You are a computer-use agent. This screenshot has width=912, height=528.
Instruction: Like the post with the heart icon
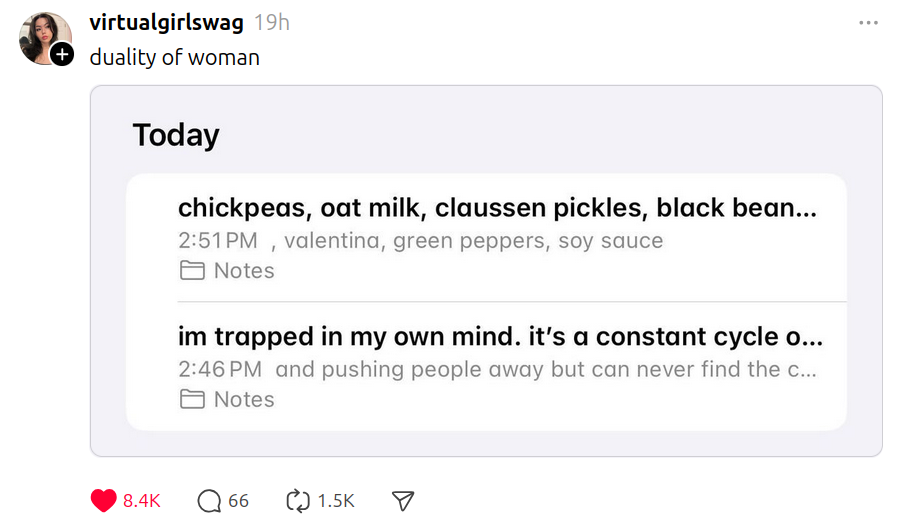tap(103, 501)
